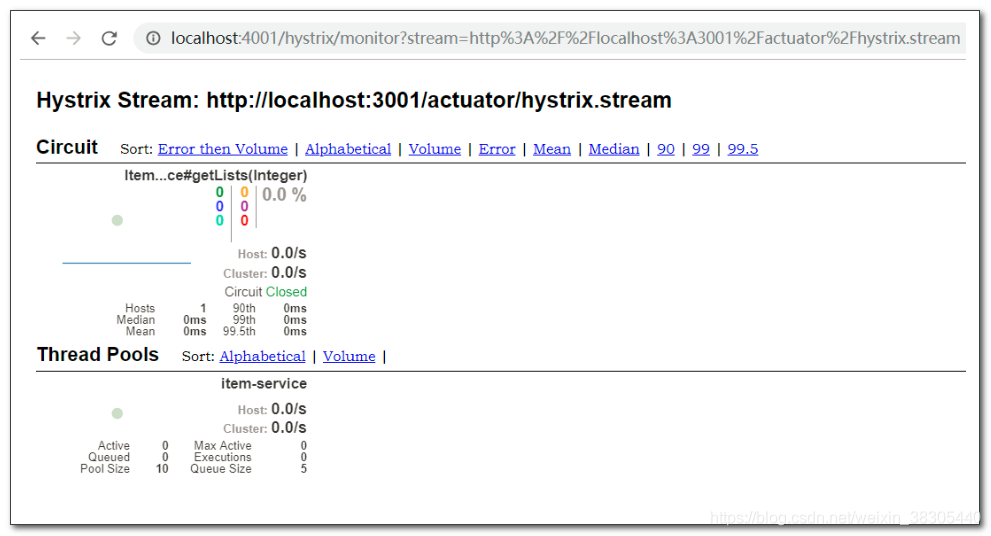This screenshot has width=991, height=536.
Task: Sort circuits by 90 percentile
Action: (x=666, y=149)
